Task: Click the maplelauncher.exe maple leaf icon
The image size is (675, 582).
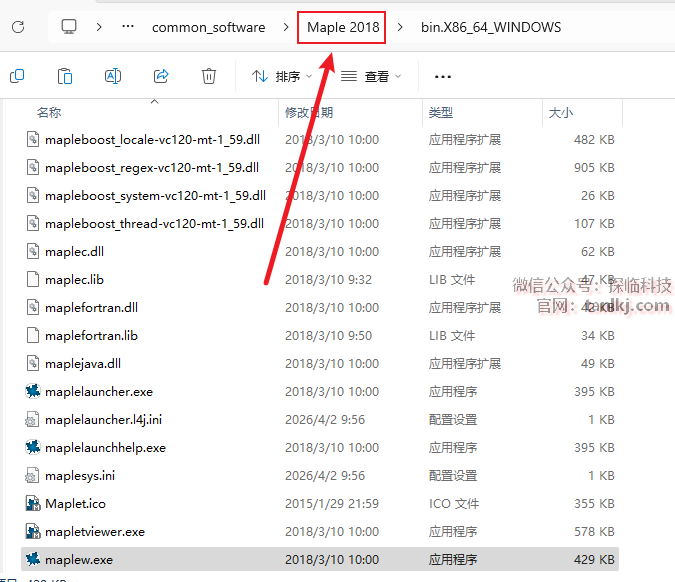Action: tap(33, 391)
